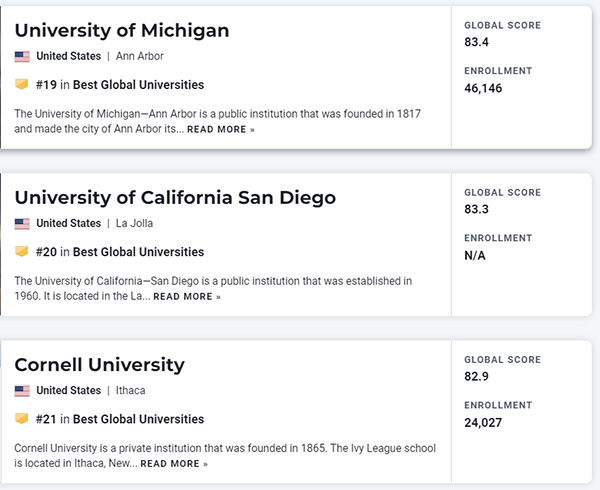Click the 82.9 global score for Cornell
Viewport: 600px width, 490px height.
[x=477, y=376]
